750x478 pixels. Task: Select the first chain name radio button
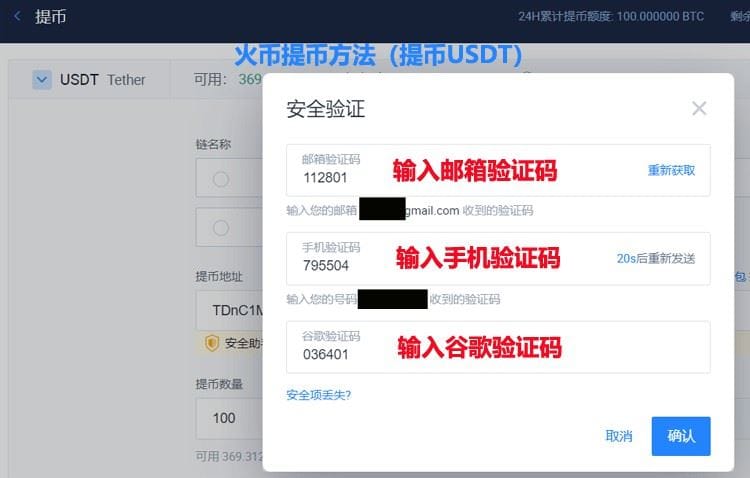(x=221, y=179)
